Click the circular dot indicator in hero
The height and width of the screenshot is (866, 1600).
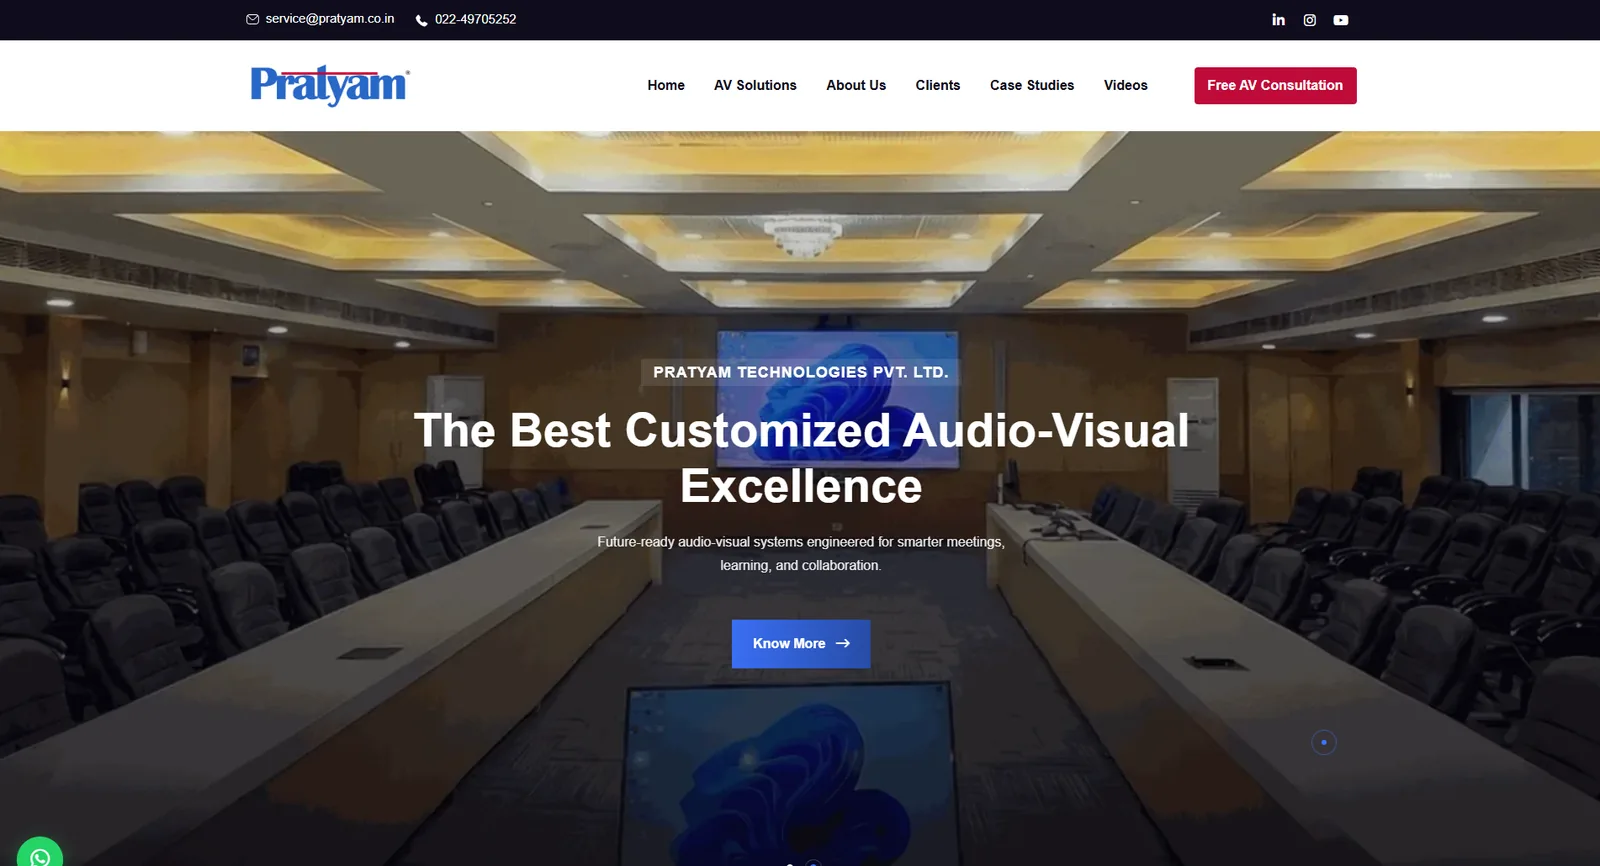click(1324, 742)
